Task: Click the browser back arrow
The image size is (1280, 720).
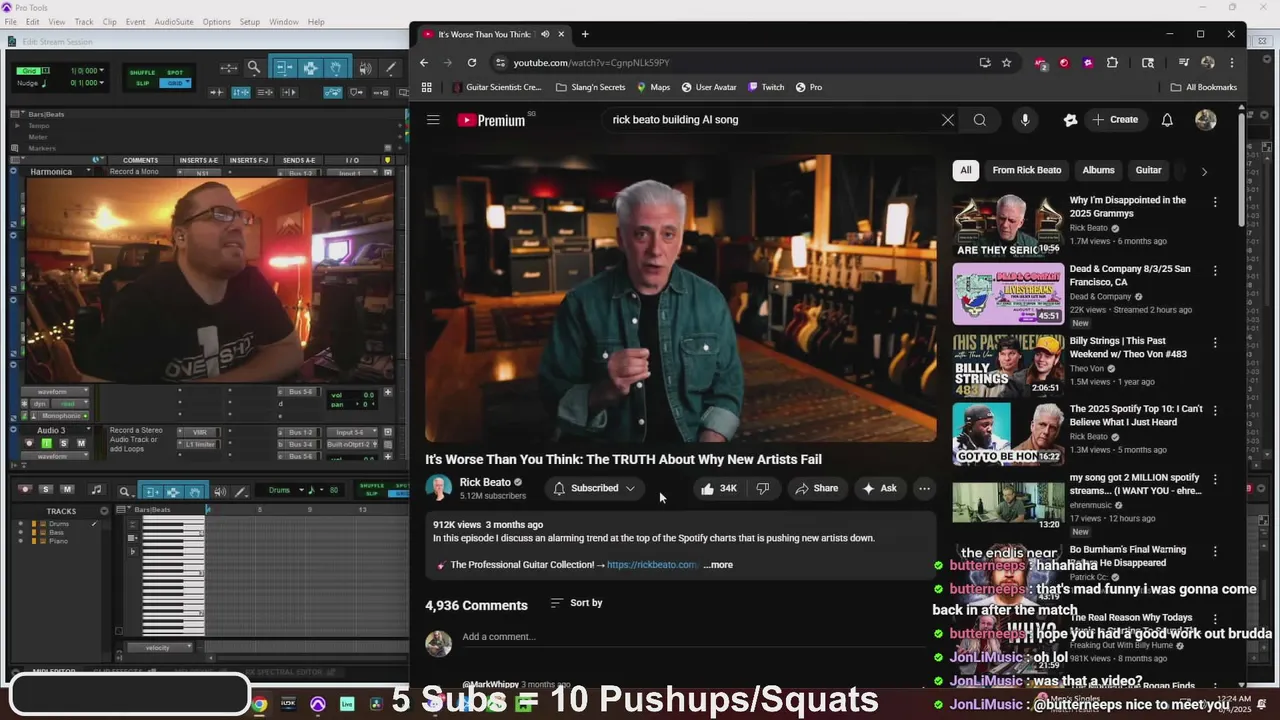Action: 425,62
